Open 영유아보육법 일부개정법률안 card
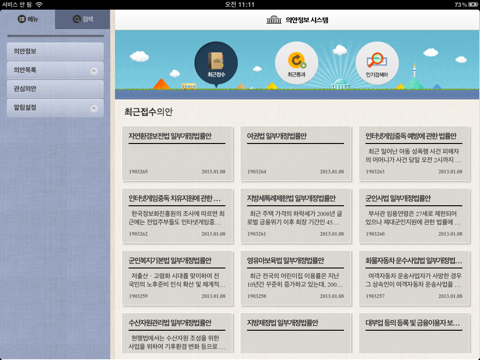This screenshot has width=480, height=360. click(296, 278)
